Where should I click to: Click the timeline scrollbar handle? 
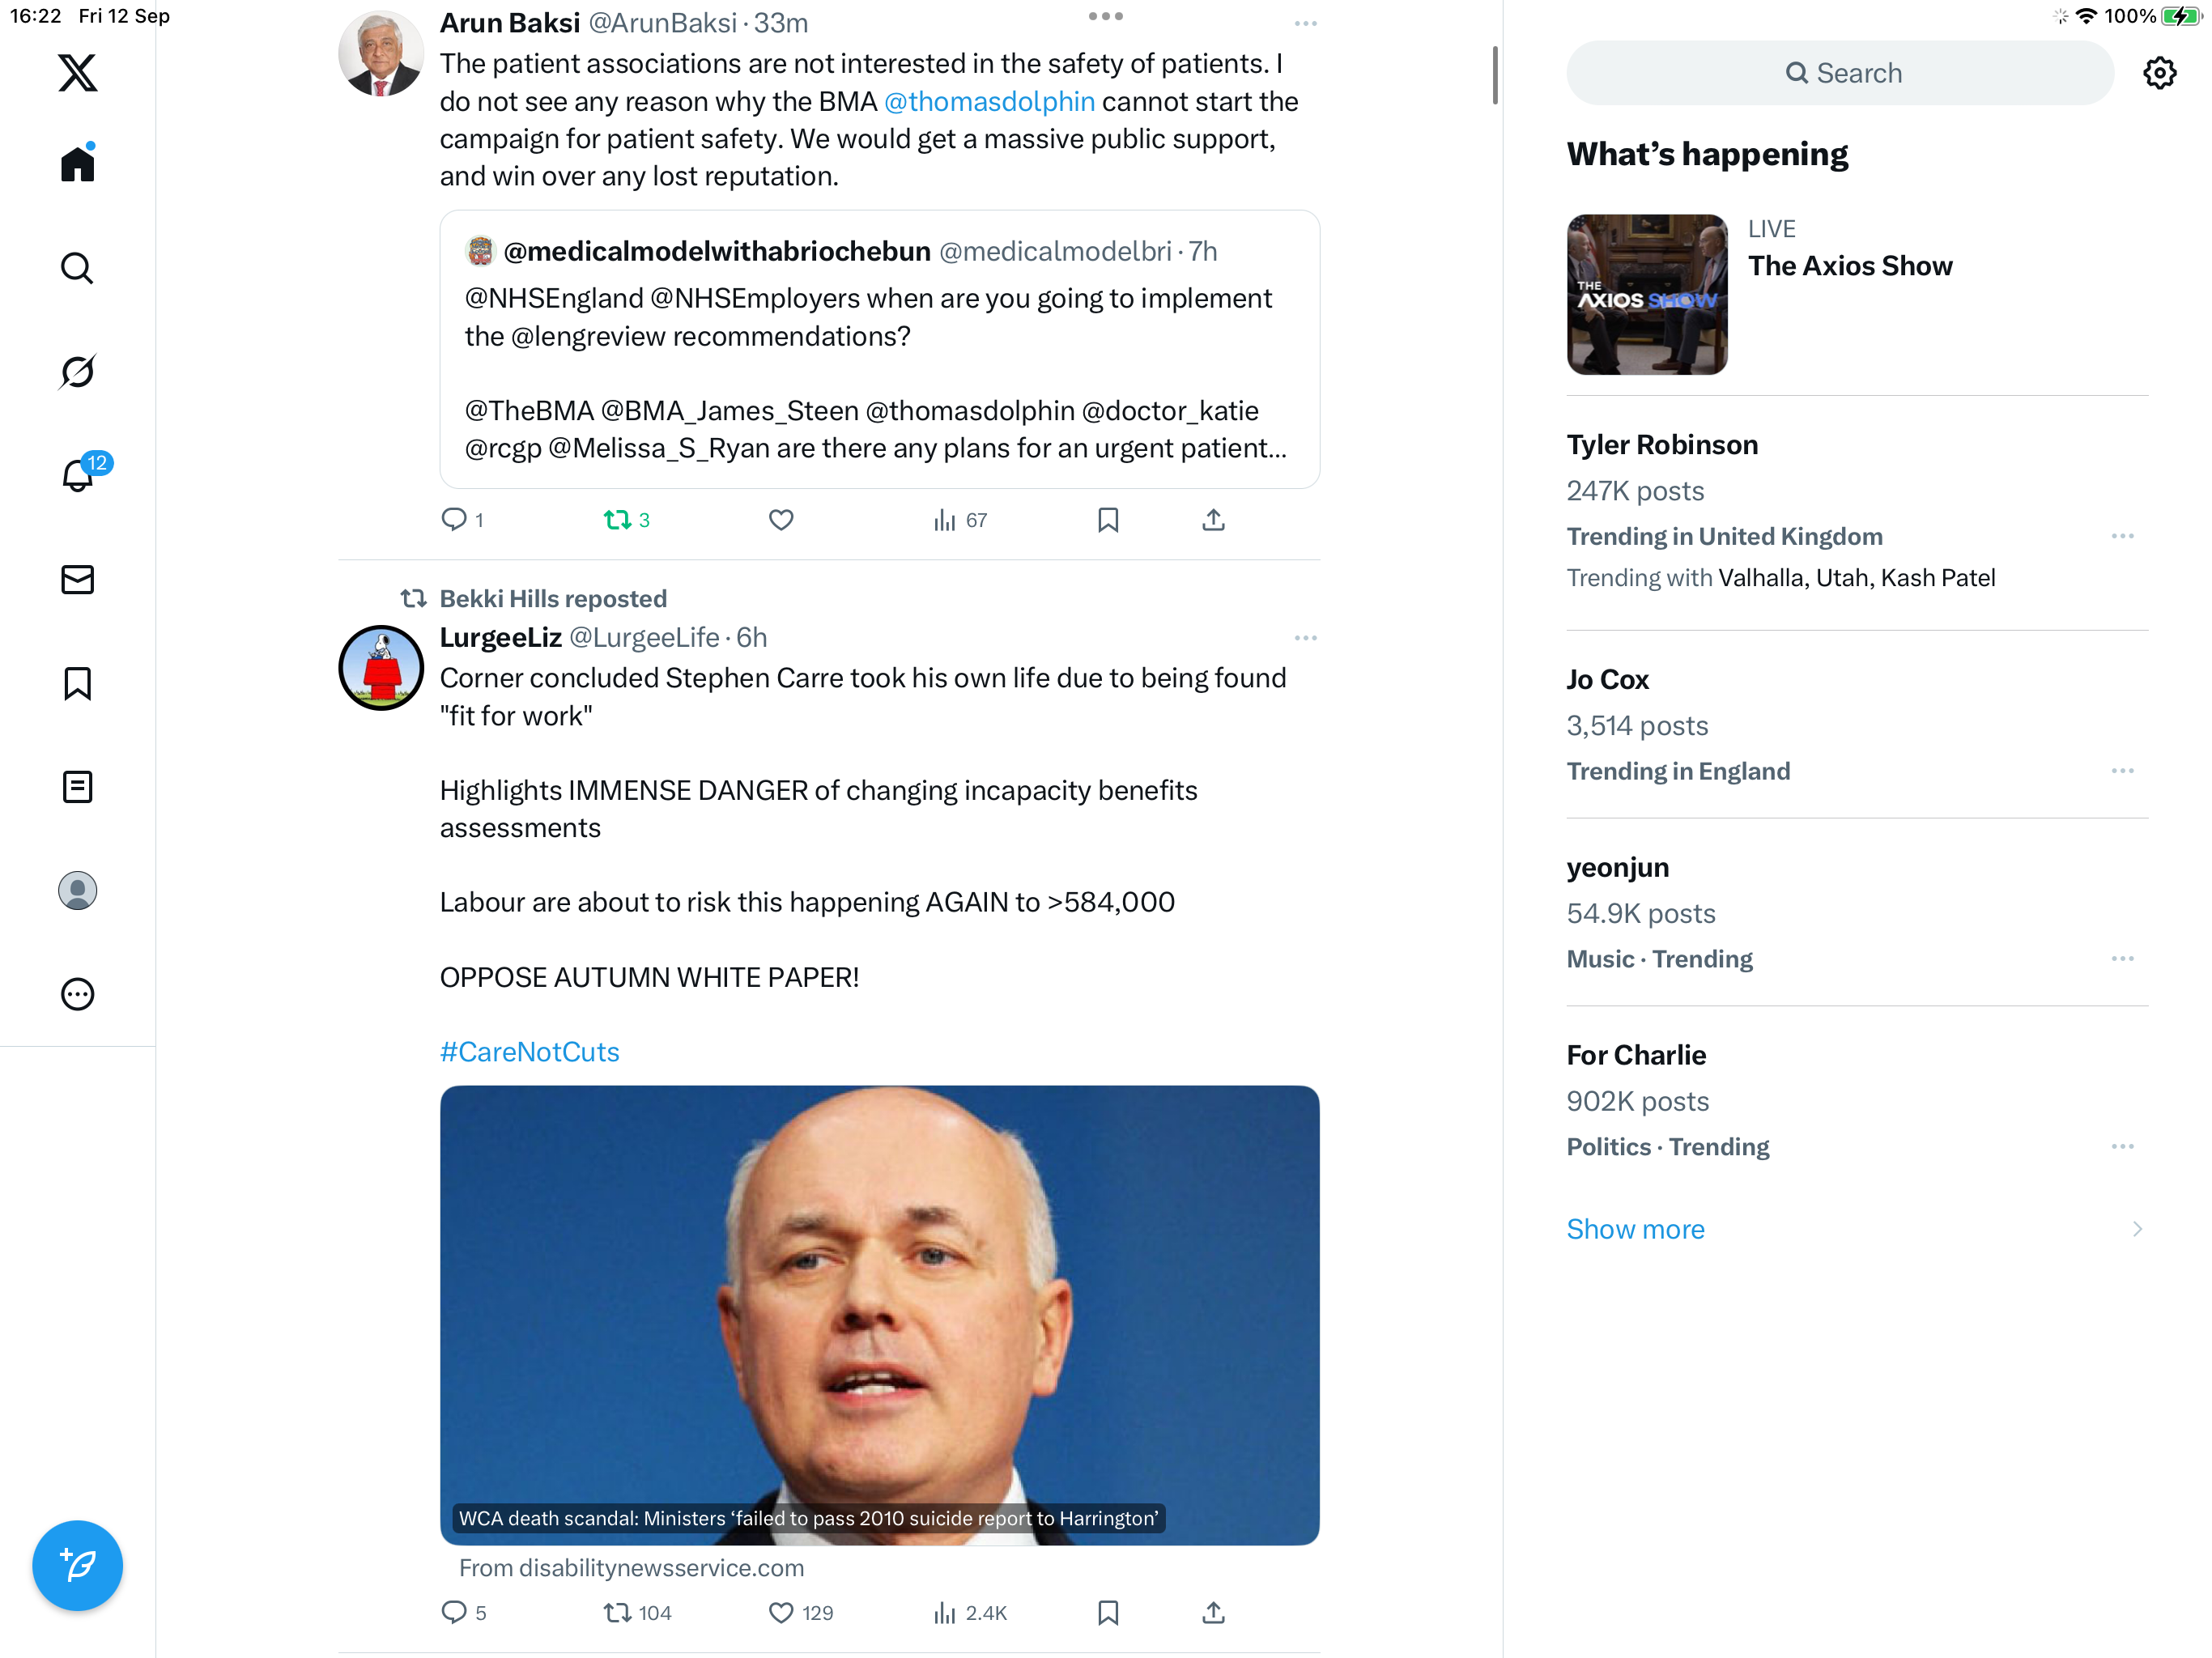pyautogui.click(x=1495, y=75)
